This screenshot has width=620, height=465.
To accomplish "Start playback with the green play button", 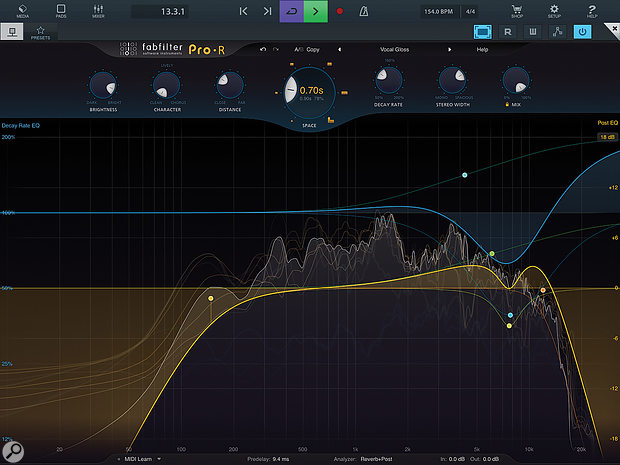I will point(316,11).
